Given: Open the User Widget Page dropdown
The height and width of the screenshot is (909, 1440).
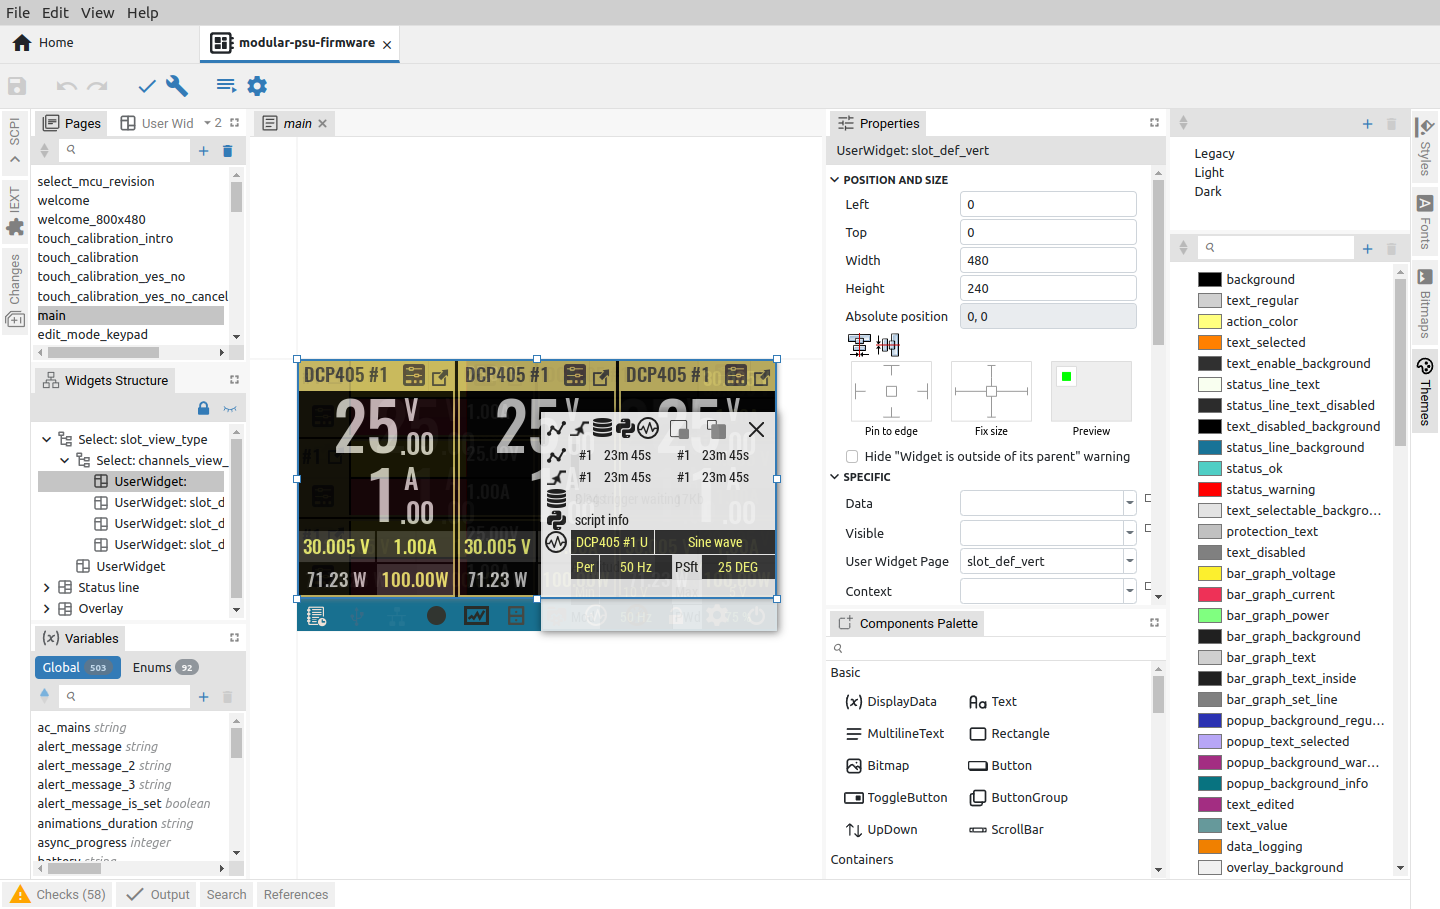Looking at the screenshot, I should [1129, 562].
